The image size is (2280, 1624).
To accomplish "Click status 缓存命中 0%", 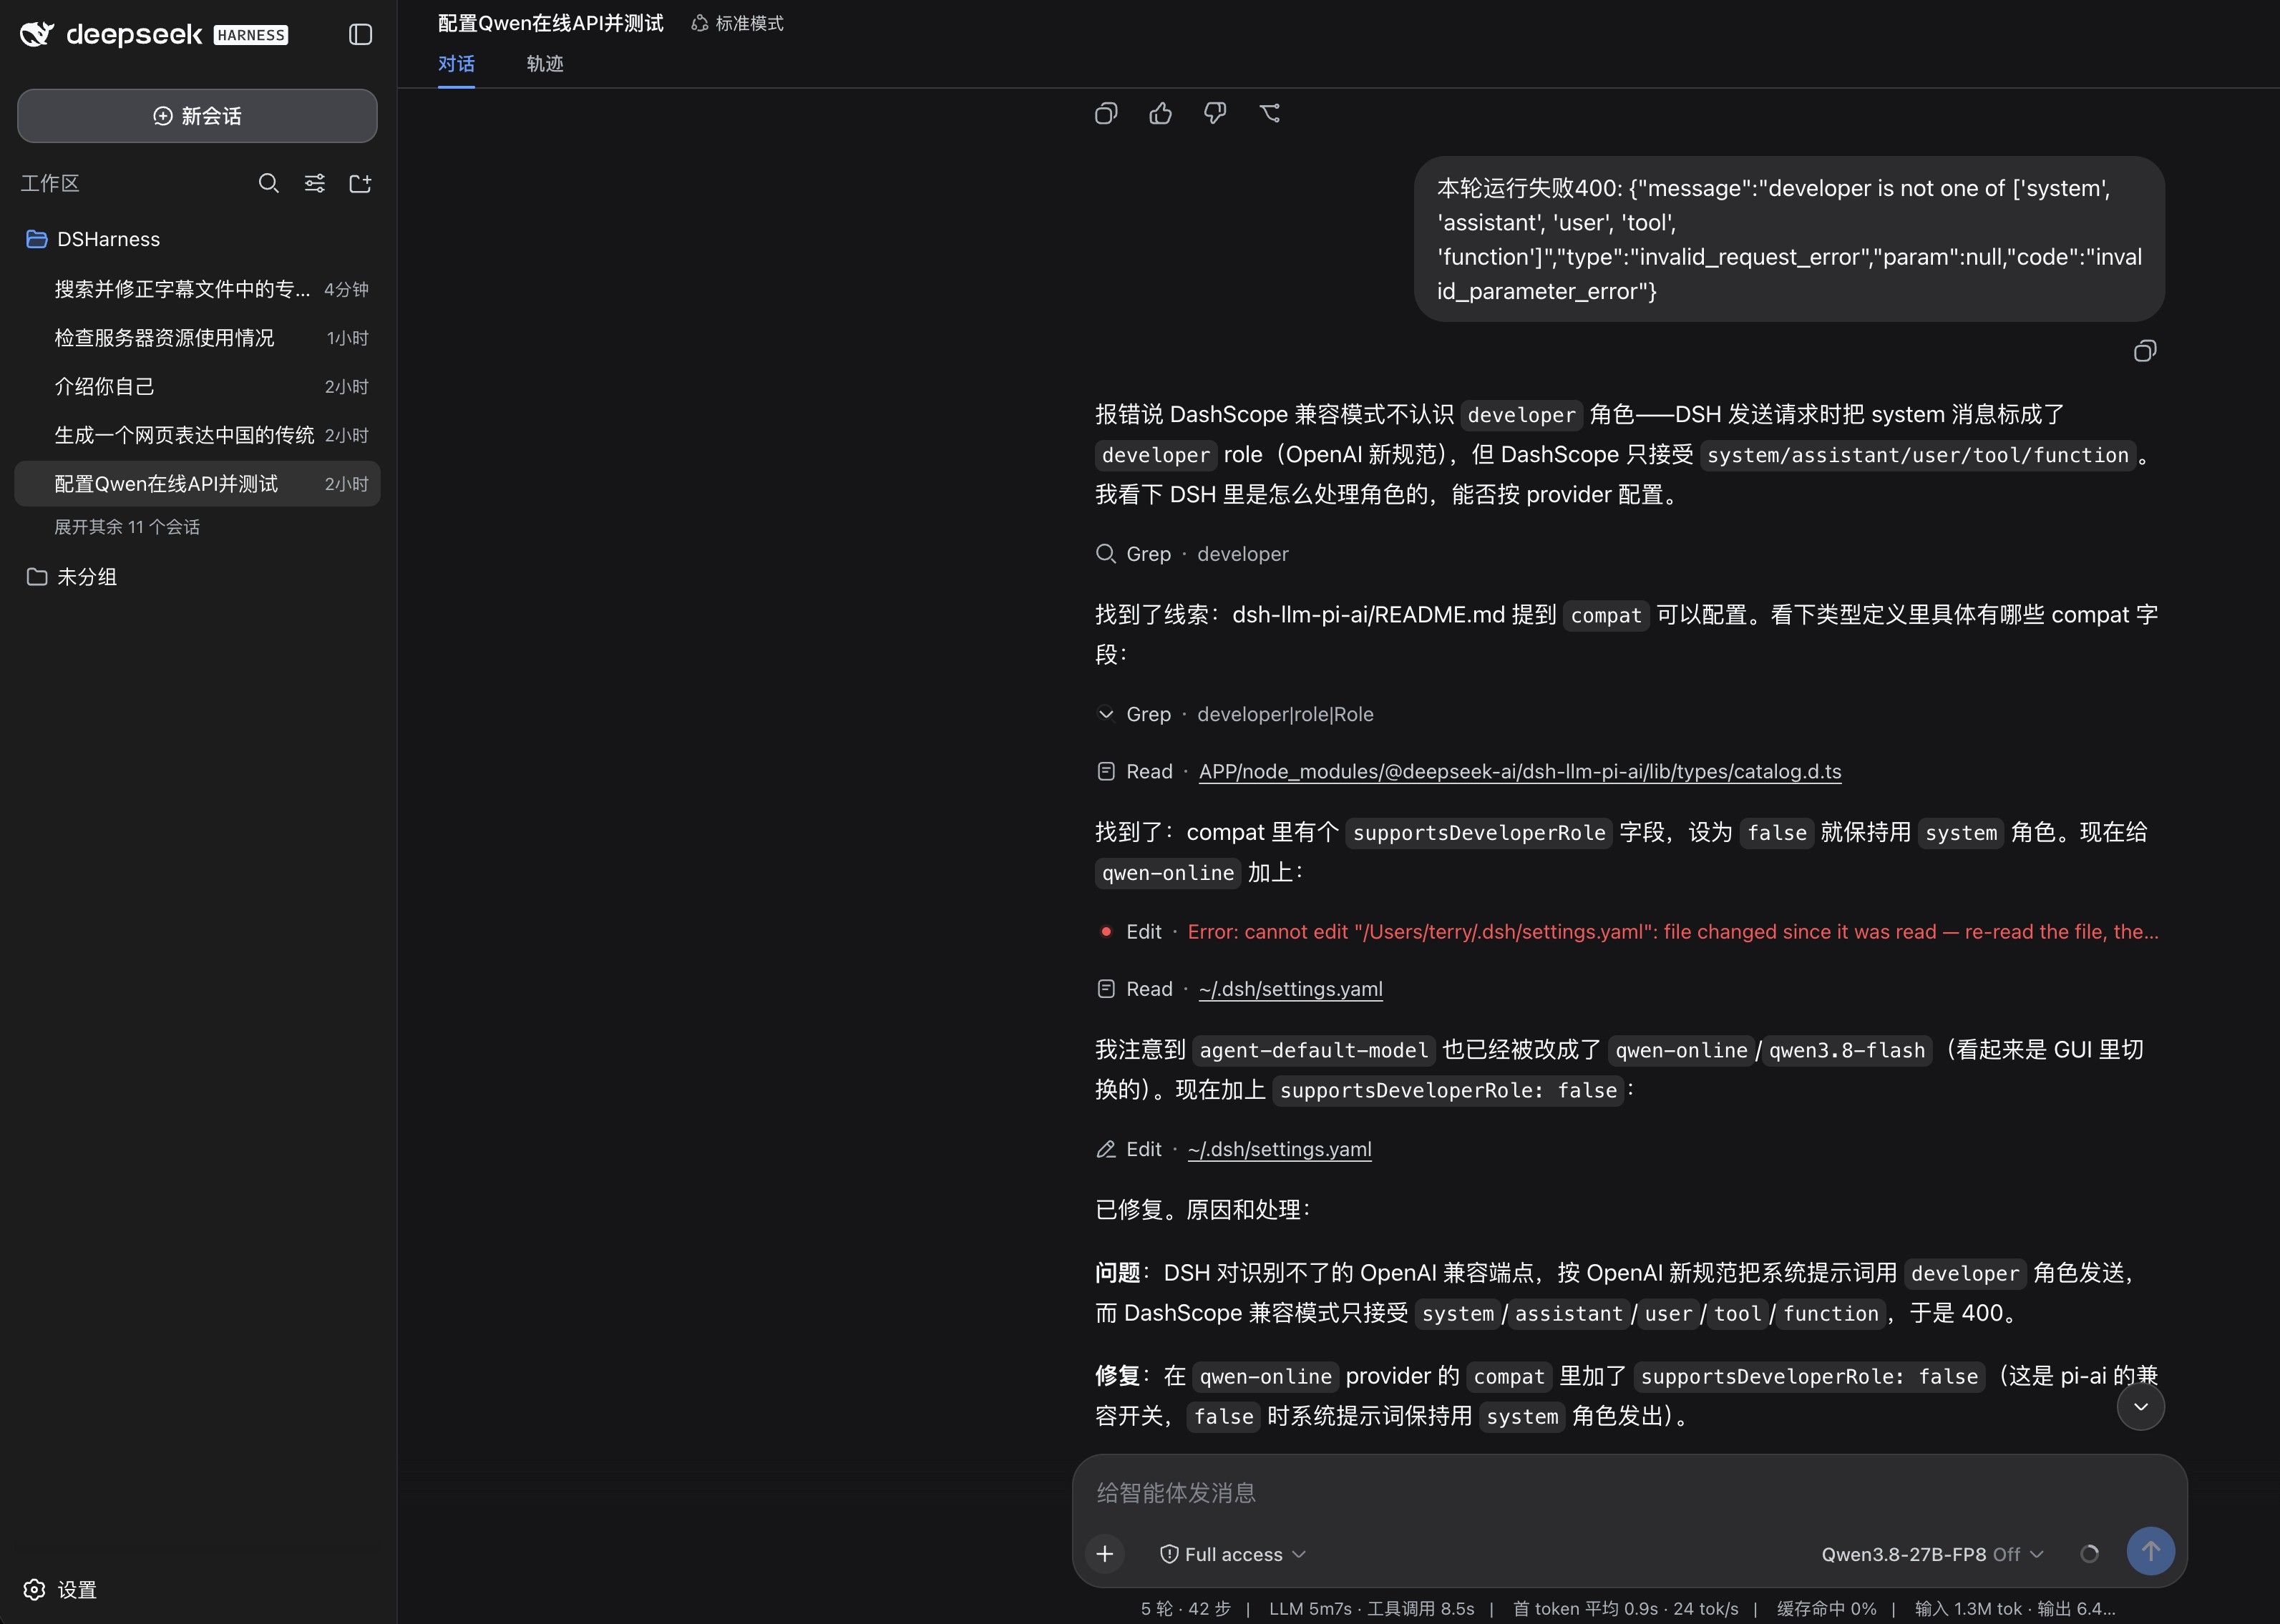I will [1826, 1609].
